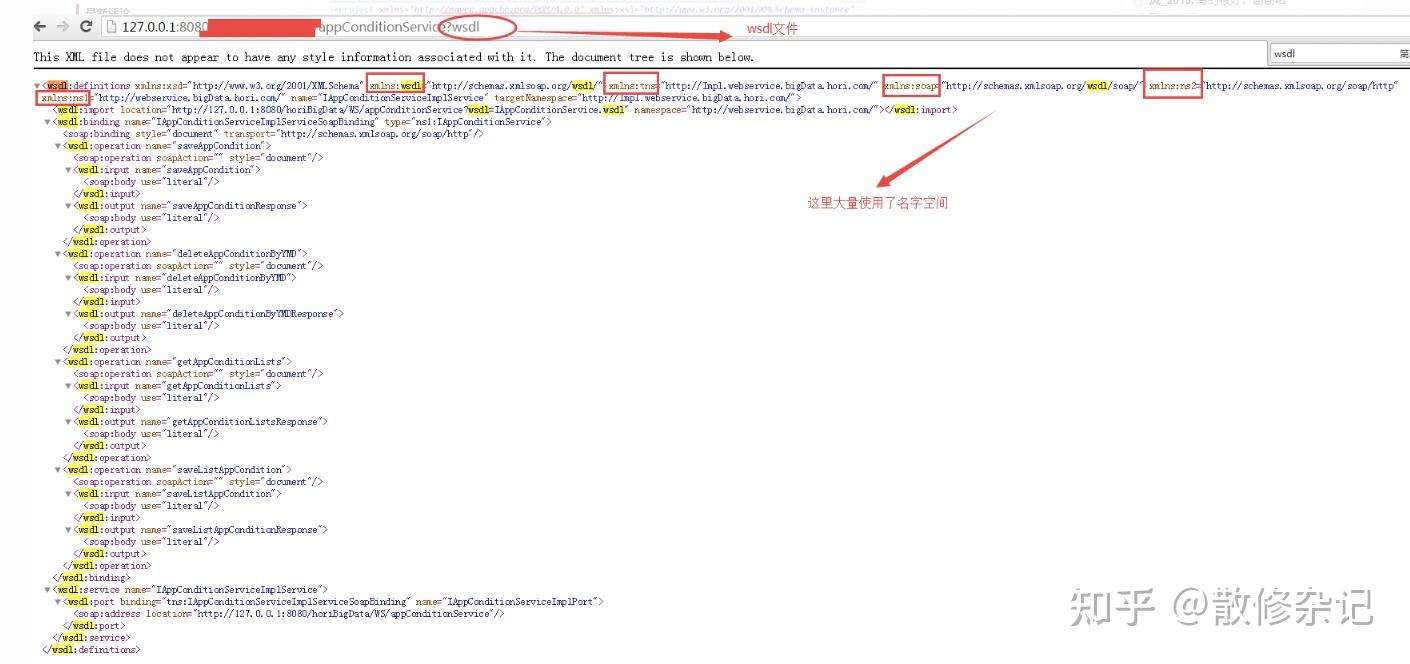The height and width of the screenshot is (664, 1410).
Task: Collapse the output deleteAppConditionByYMDResponse node
Action: pyautogui.click(x=68, y=314)
